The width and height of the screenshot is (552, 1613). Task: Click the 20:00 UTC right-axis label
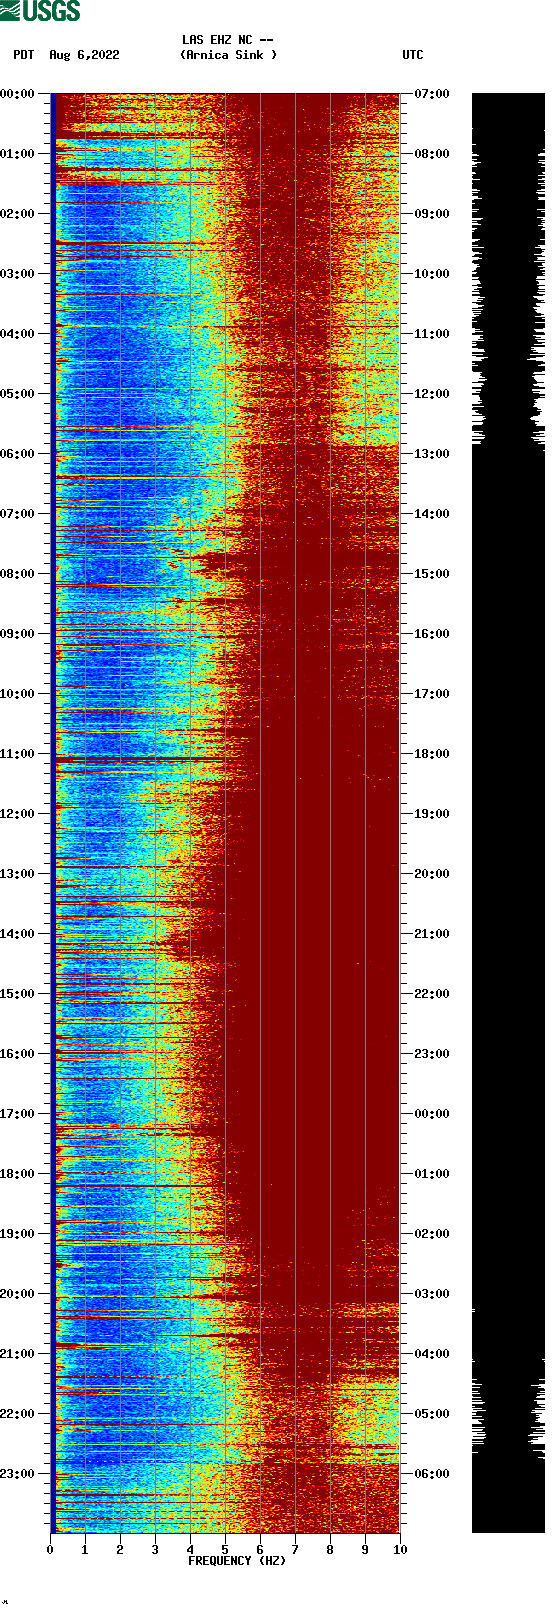[432, 874]
